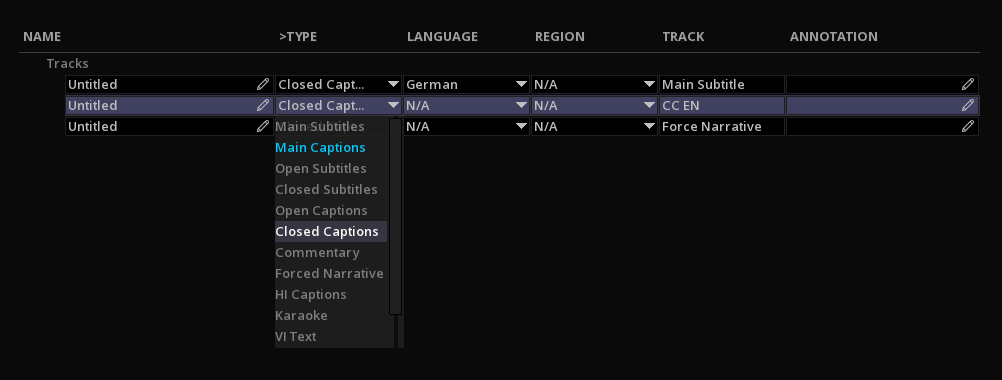
Task: Sort by the >TYPE column header
Action: click(x=298, y=36)
